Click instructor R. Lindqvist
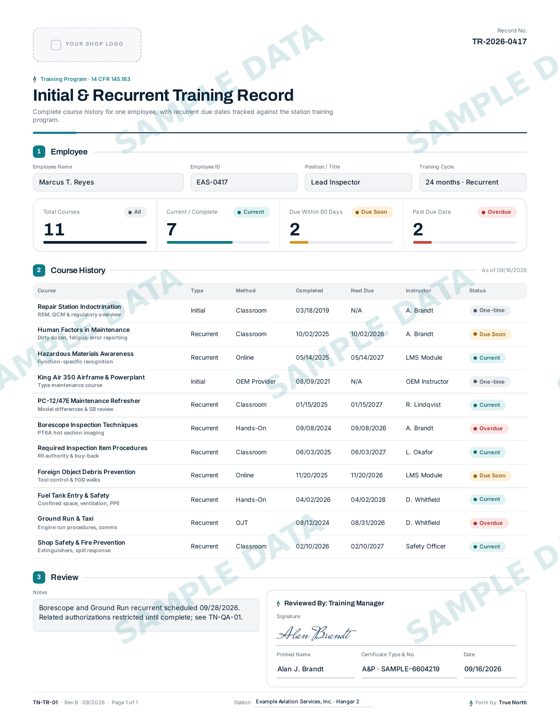560x725 pixels. [x=423, y=405]
